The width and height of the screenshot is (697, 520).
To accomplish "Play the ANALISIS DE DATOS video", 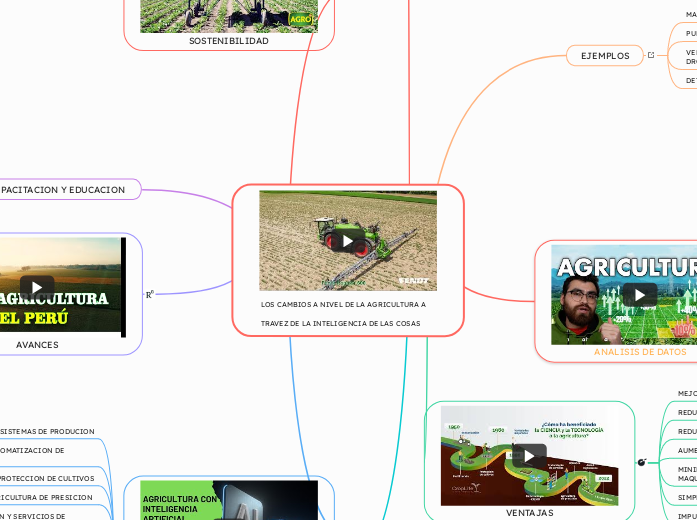I will [x=640, y=295].
